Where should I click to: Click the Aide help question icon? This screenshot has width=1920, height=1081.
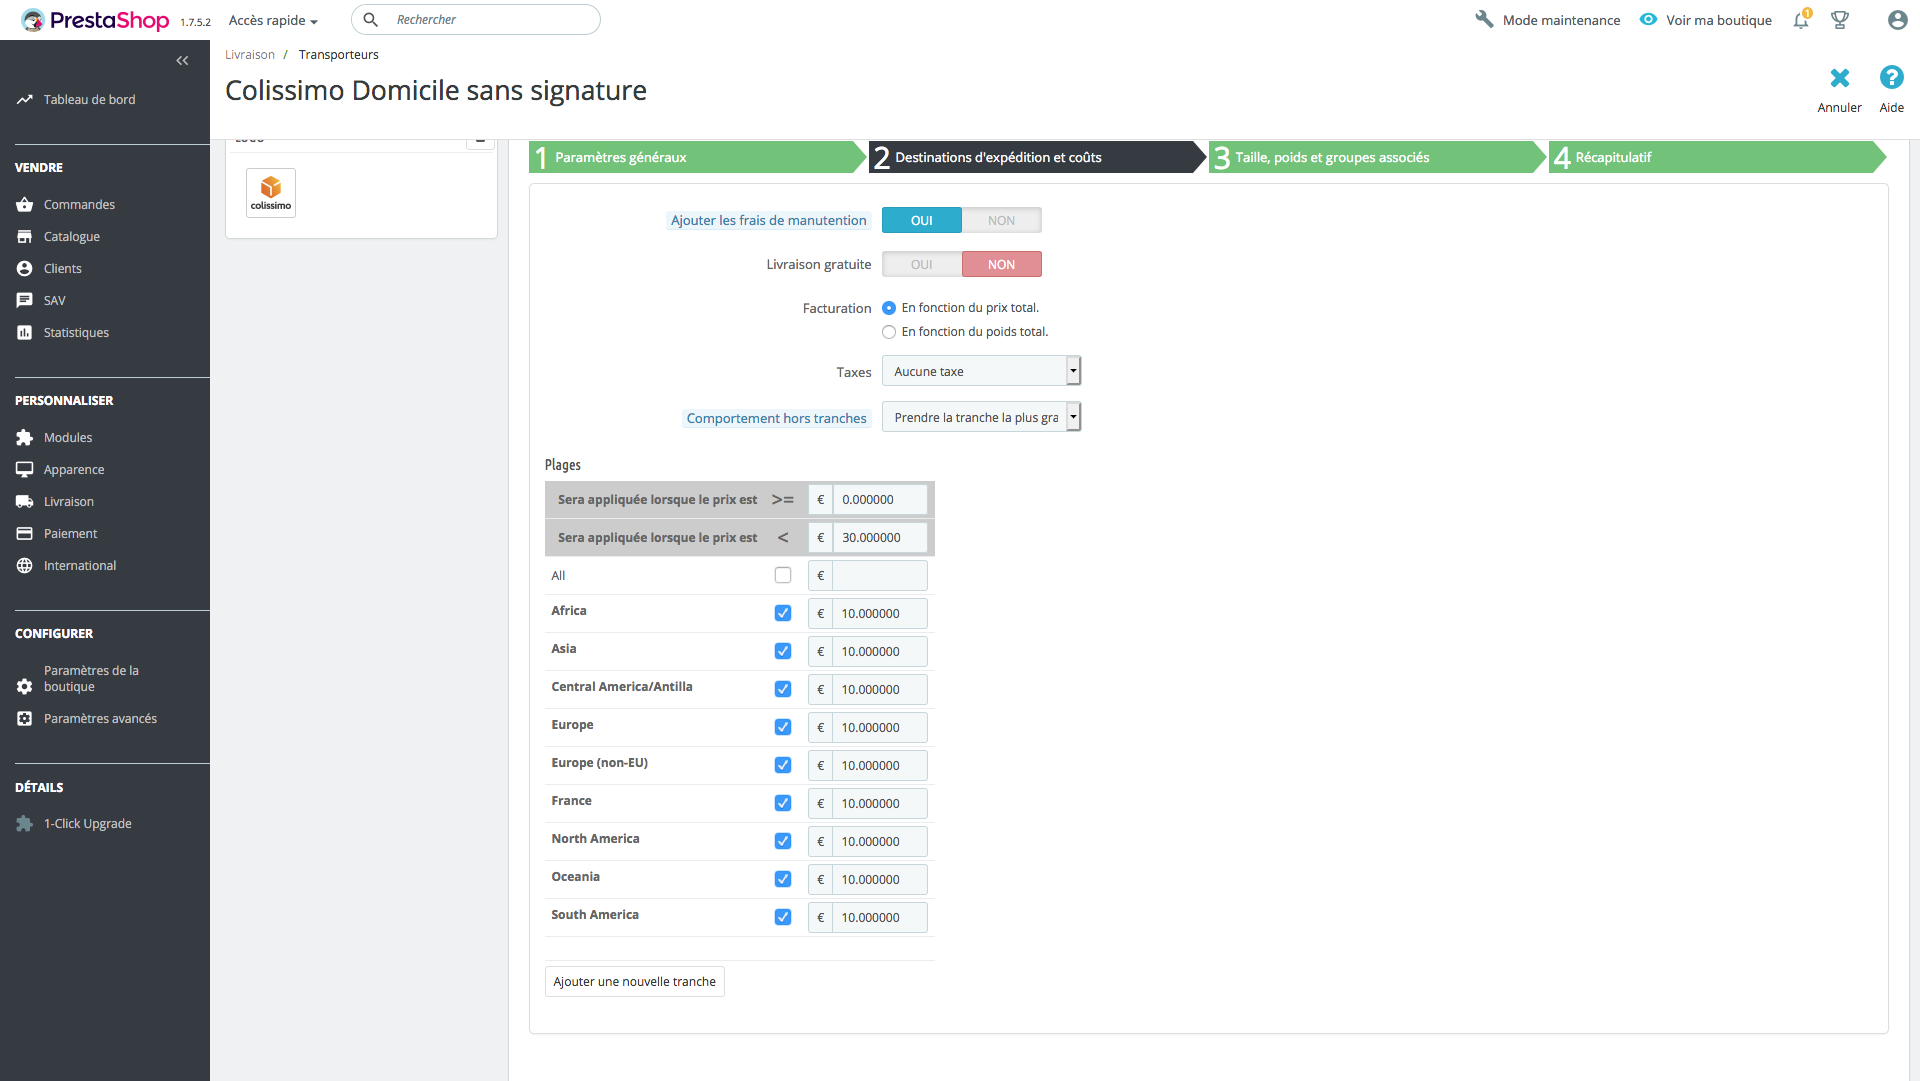[1891, 77]
